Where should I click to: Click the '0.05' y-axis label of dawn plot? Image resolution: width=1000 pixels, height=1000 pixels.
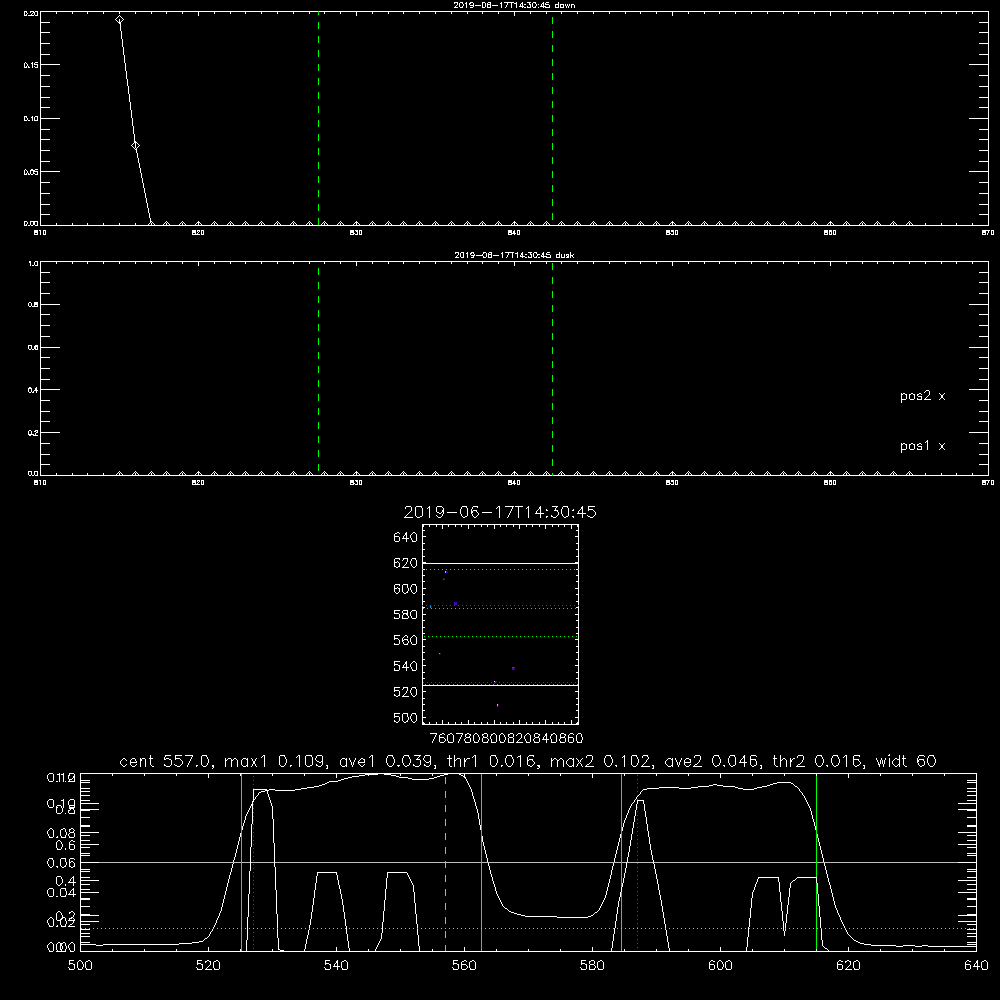[x=31, y=172]
